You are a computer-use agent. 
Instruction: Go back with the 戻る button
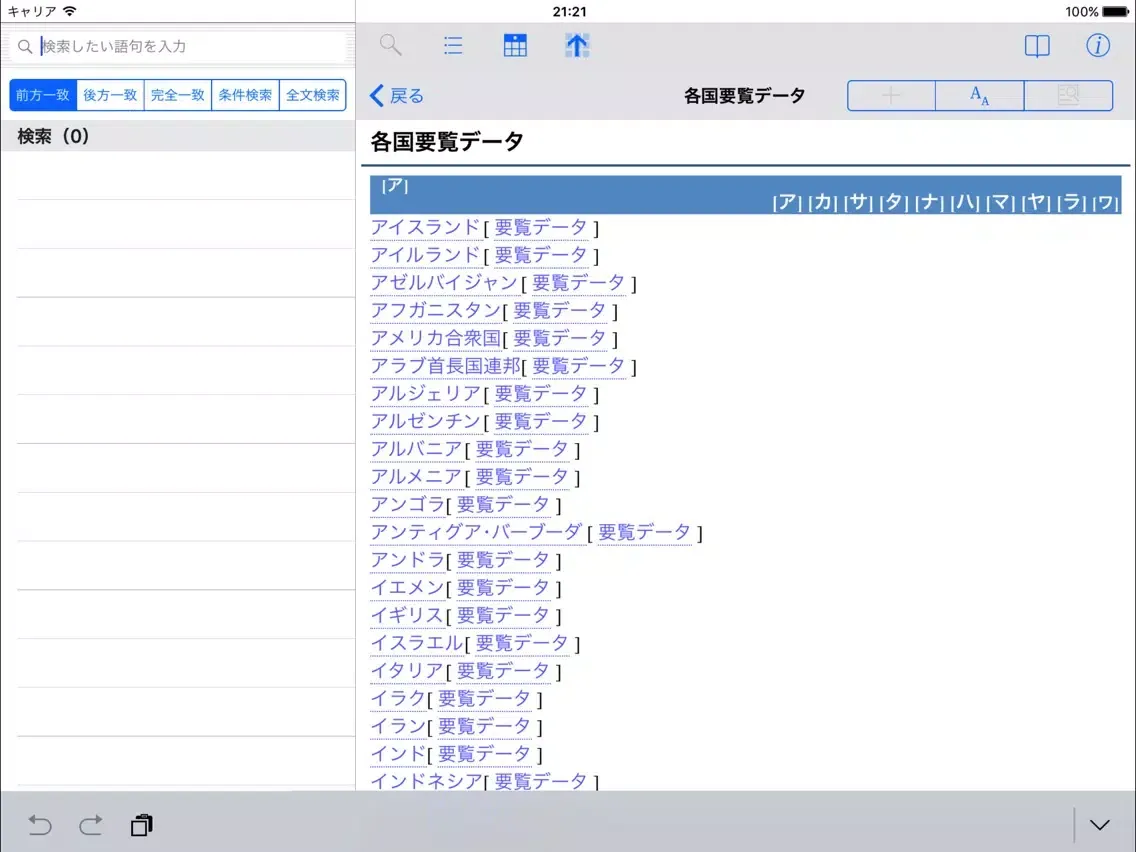coord(396,96)
